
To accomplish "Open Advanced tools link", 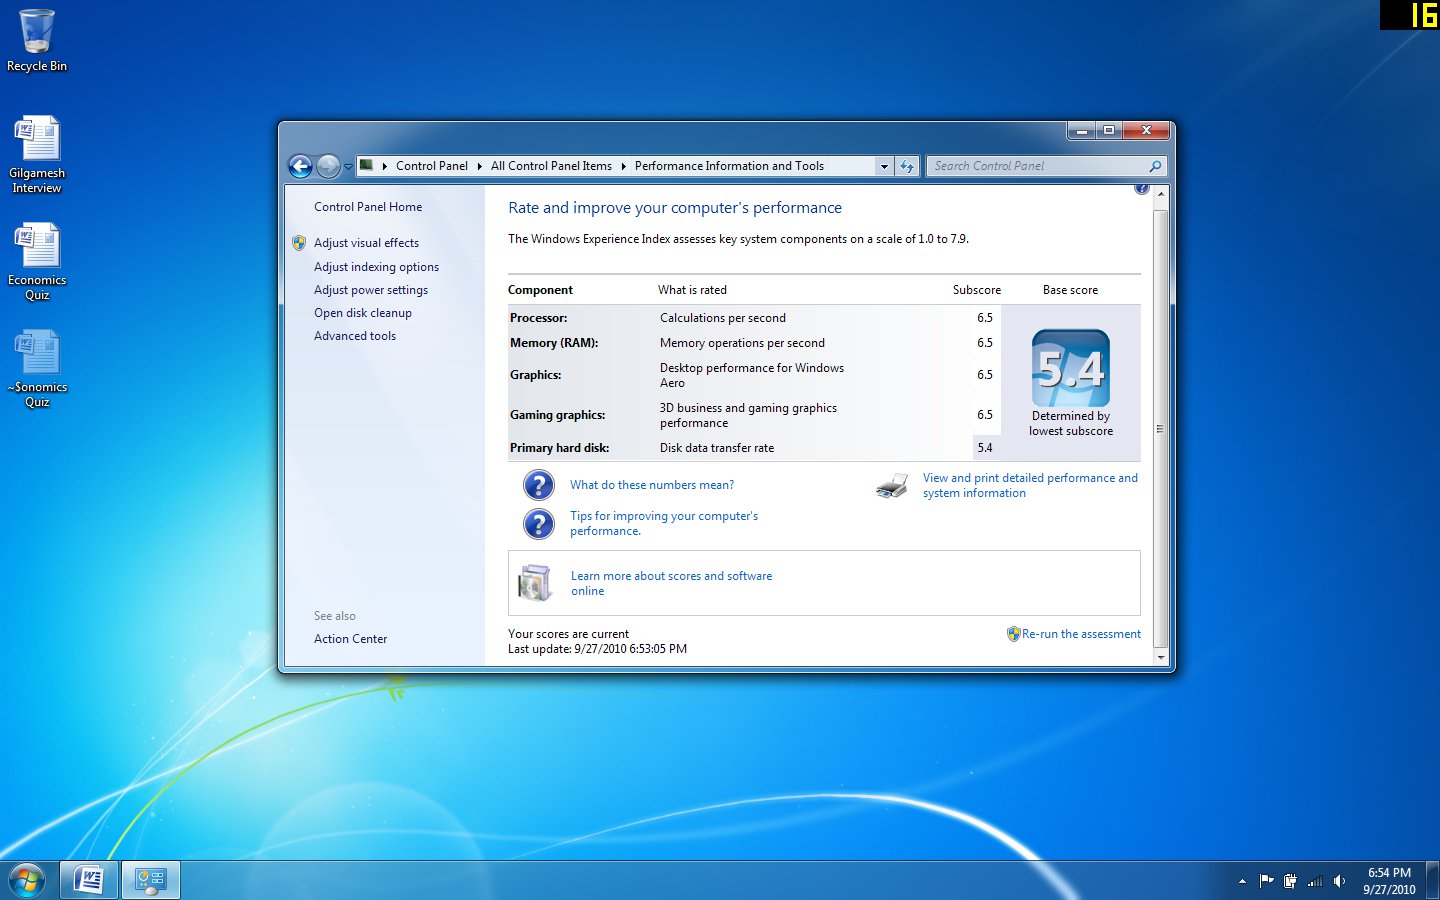I will click(x=355, y=336).
